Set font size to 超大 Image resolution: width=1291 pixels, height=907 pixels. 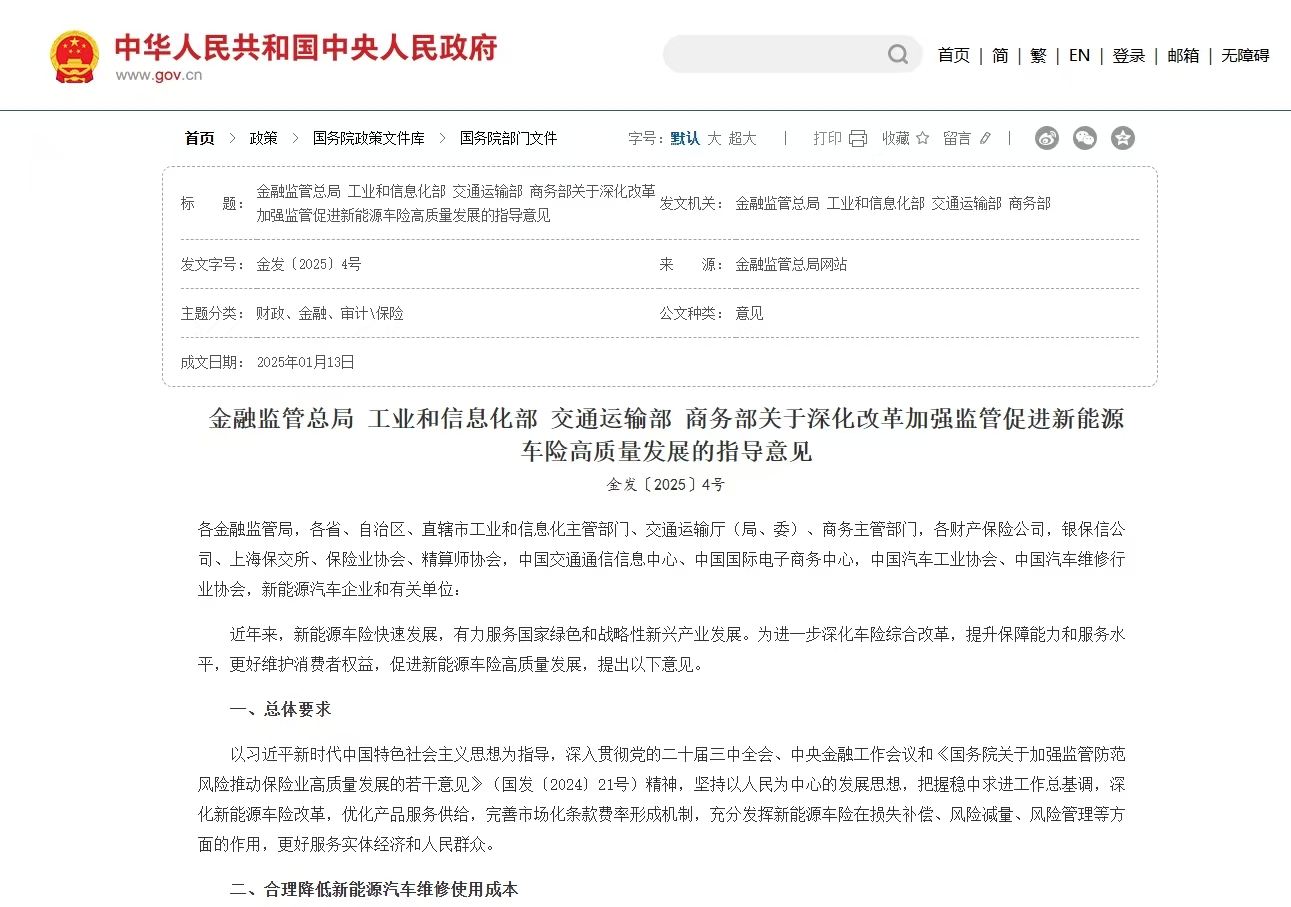[742, 138]
